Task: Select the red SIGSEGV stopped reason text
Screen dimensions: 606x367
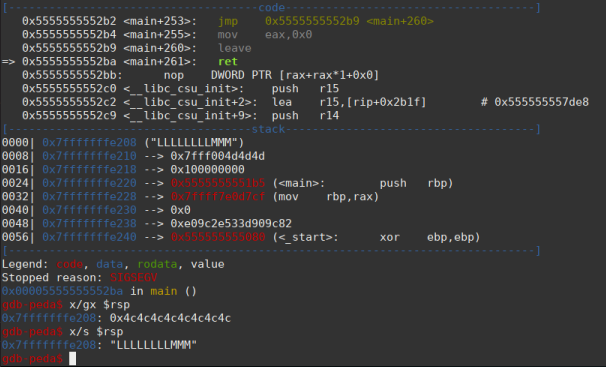Action: pyautogui.click(x=133, y=278)
